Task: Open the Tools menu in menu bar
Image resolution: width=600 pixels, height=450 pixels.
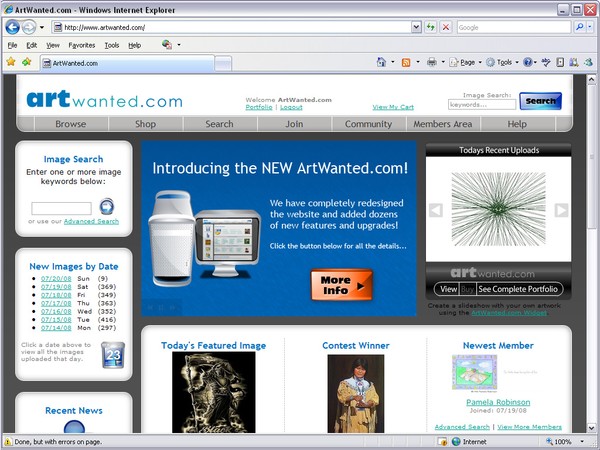Action: click(x=112, y=45)
